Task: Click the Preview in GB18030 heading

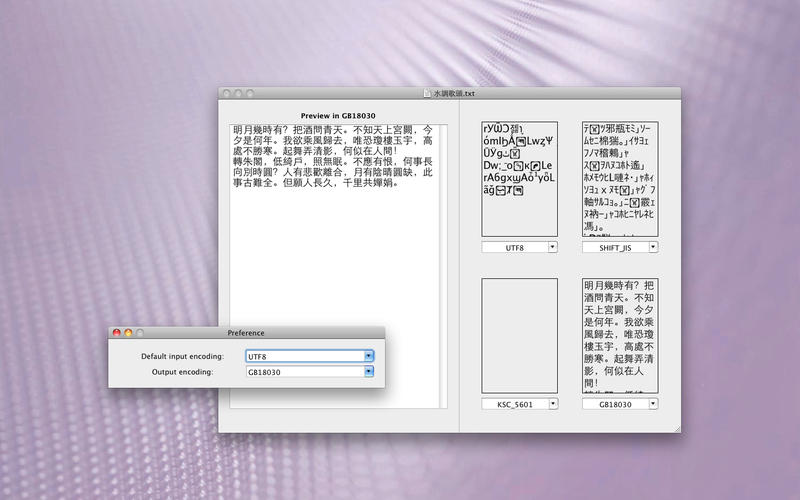Action: click(x=339, y=115)
